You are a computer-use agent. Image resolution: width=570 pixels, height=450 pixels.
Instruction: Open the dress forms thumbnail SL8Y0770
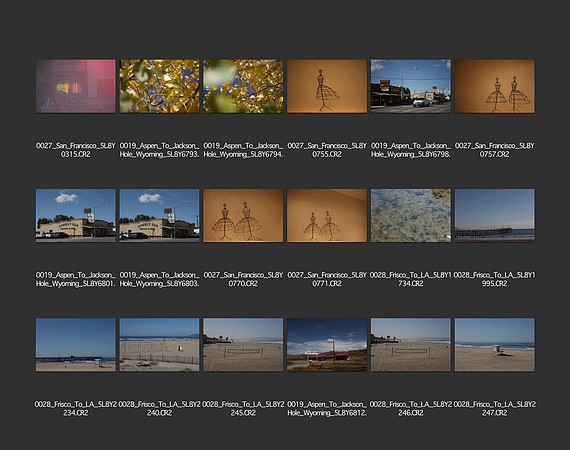[243, 216]
